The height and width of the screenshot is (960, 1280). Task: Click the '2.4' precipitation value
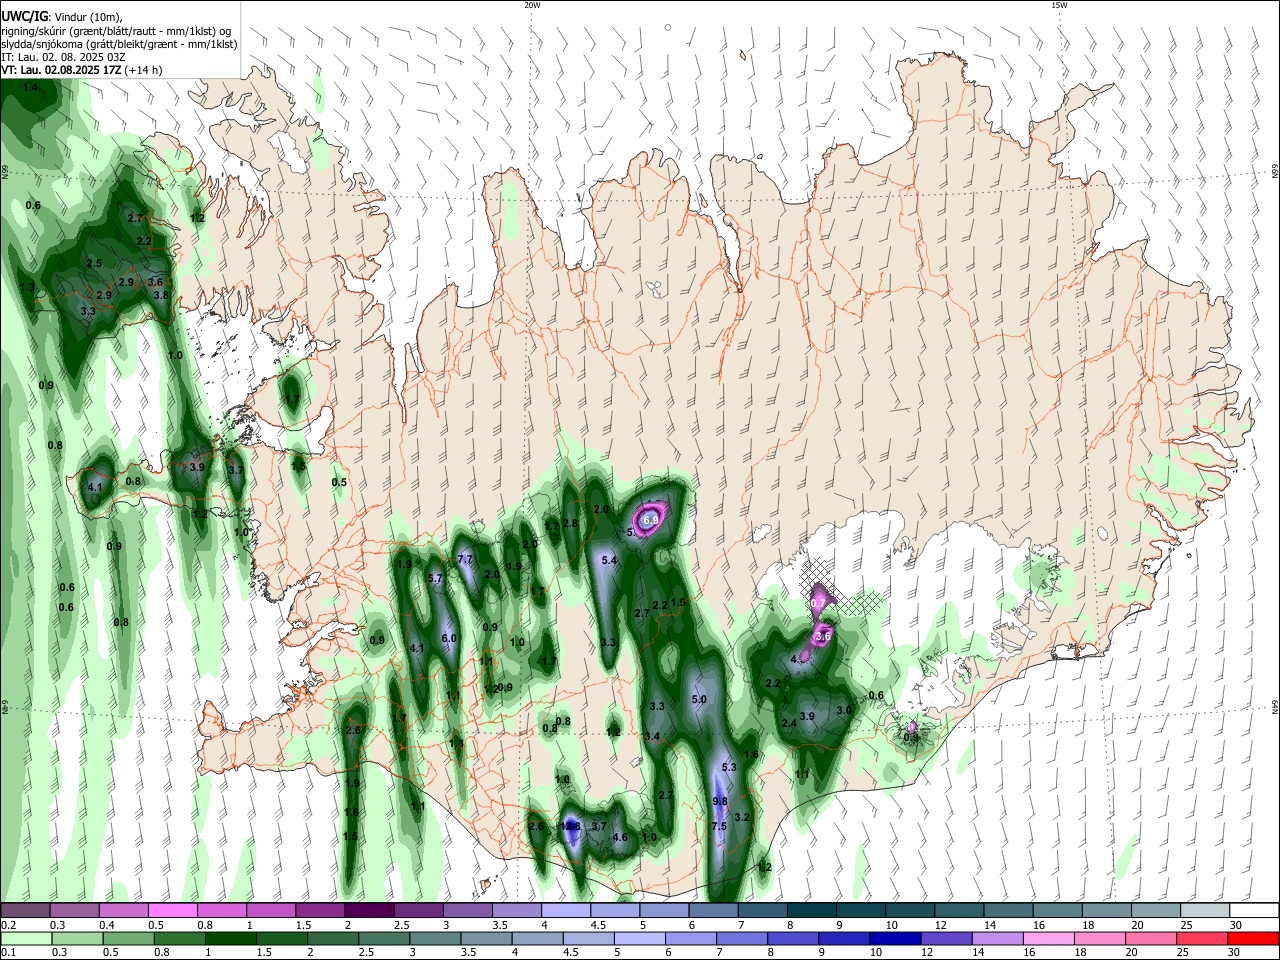pyautogui.click(x=789, y=724)
